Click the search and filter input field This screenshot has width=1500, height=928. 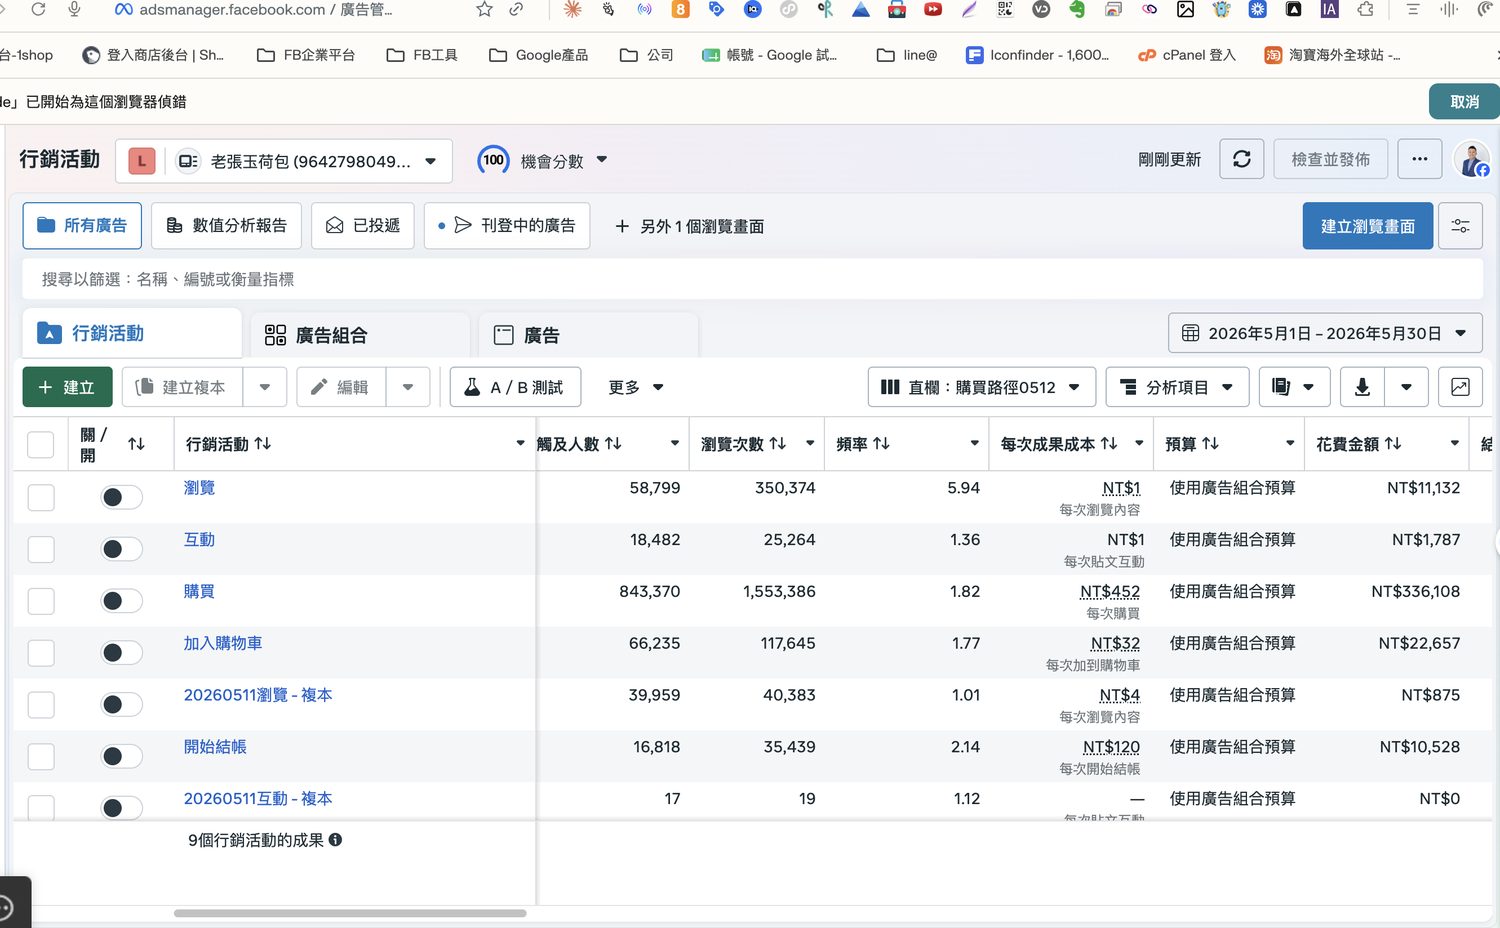752,279
